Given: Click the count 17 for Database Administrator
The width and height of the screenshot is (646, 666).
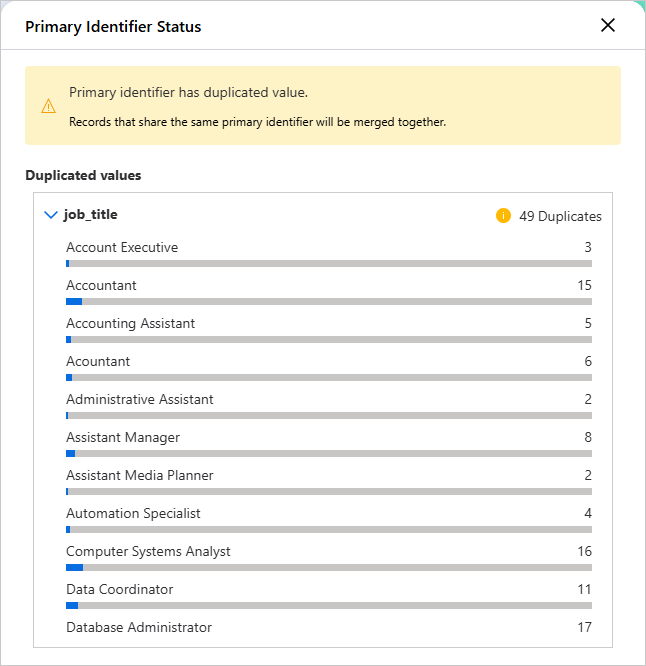Looking at the screenshot, I should [584, 627].
